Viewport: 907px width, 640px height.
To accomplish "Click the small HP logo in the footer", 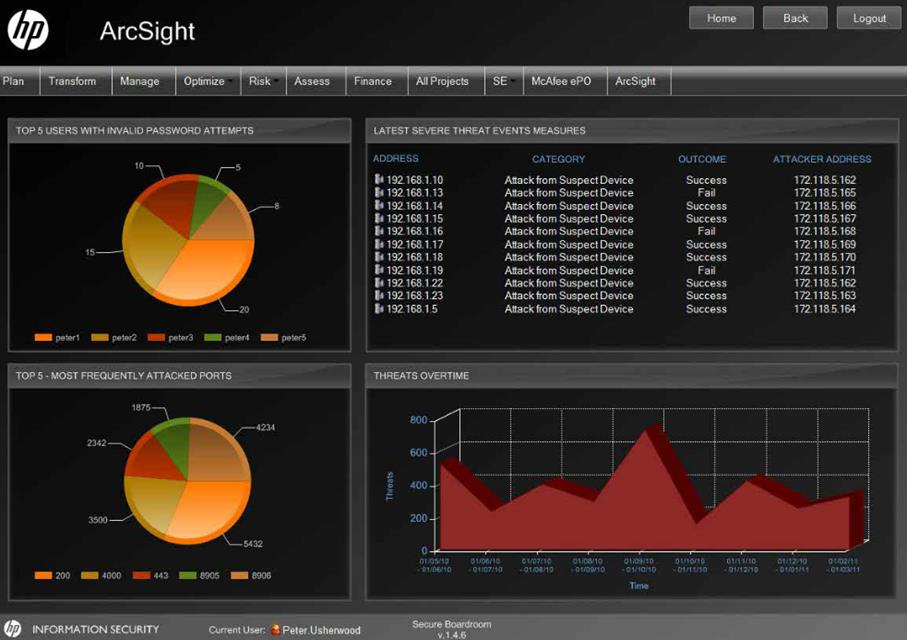I will pyautogui.click(x=13, y=628).
